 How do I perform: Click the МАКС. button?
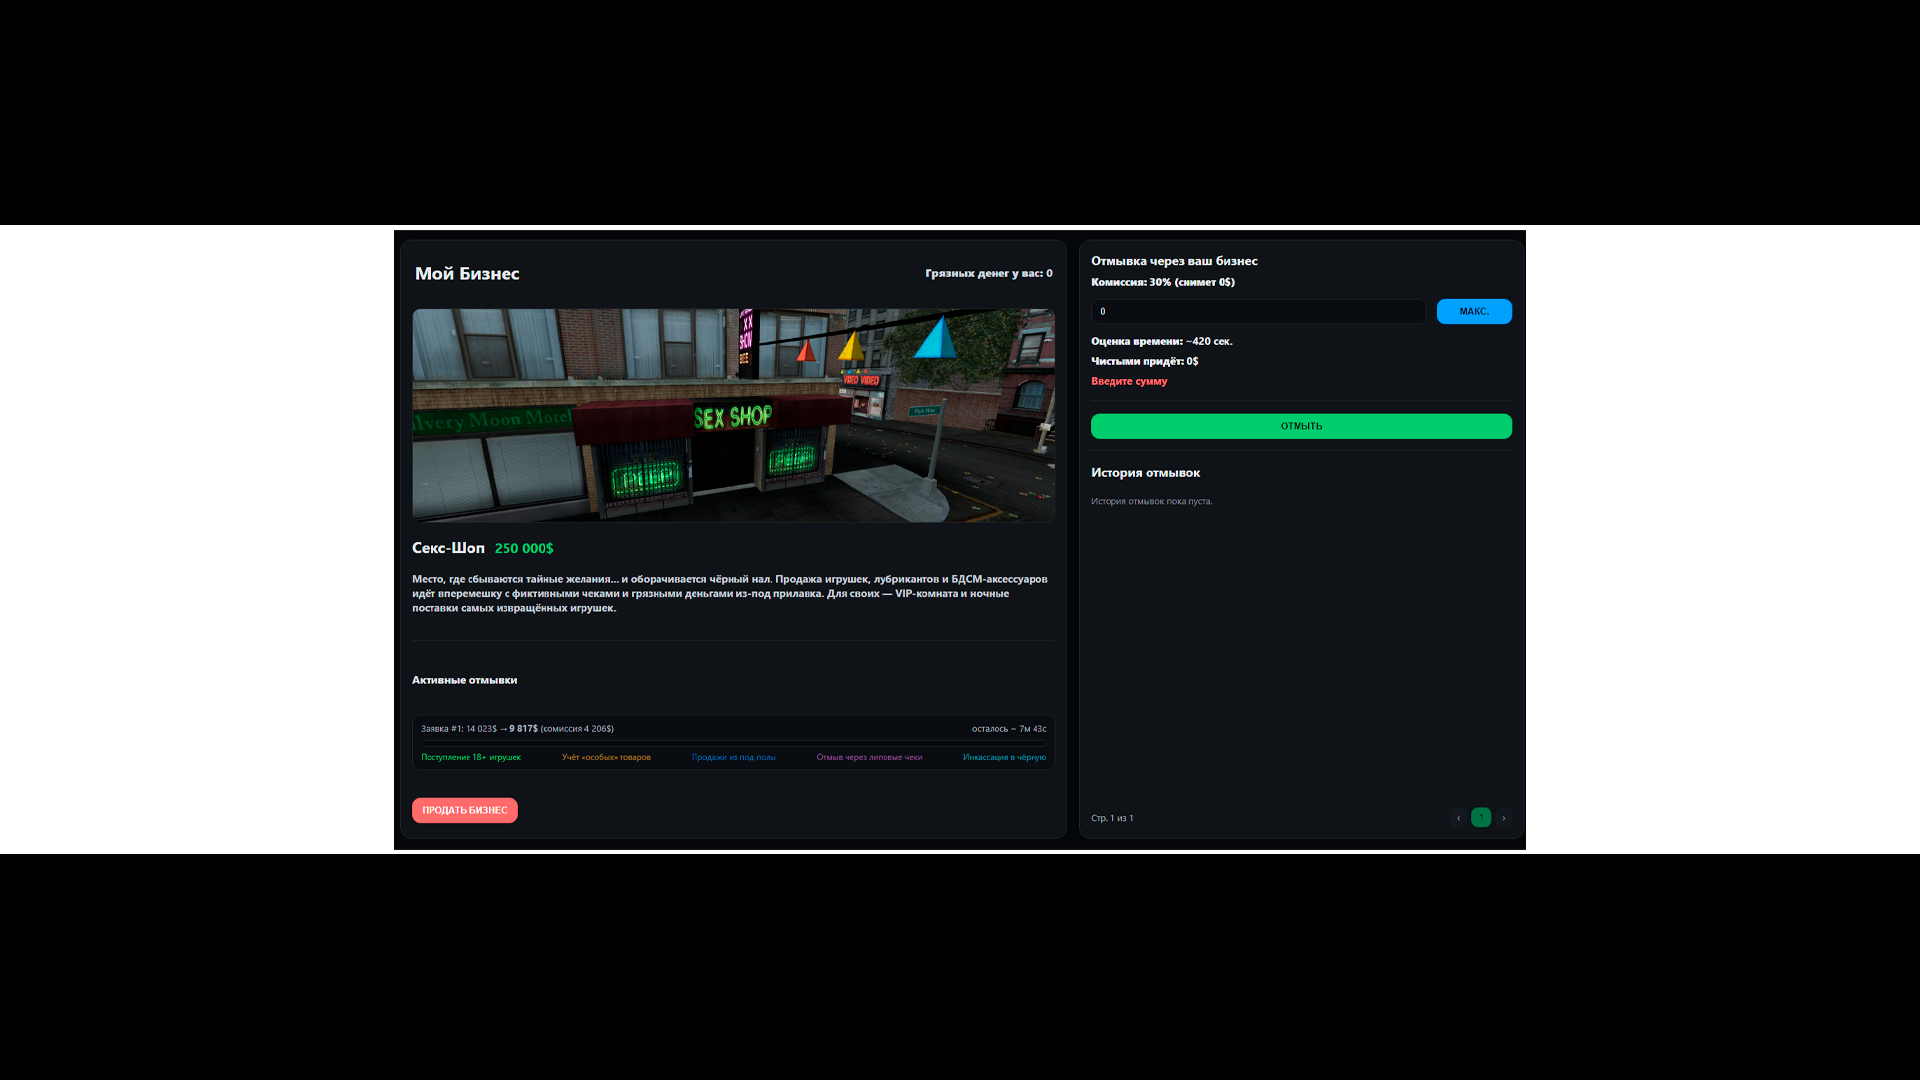pos(1474,312)
